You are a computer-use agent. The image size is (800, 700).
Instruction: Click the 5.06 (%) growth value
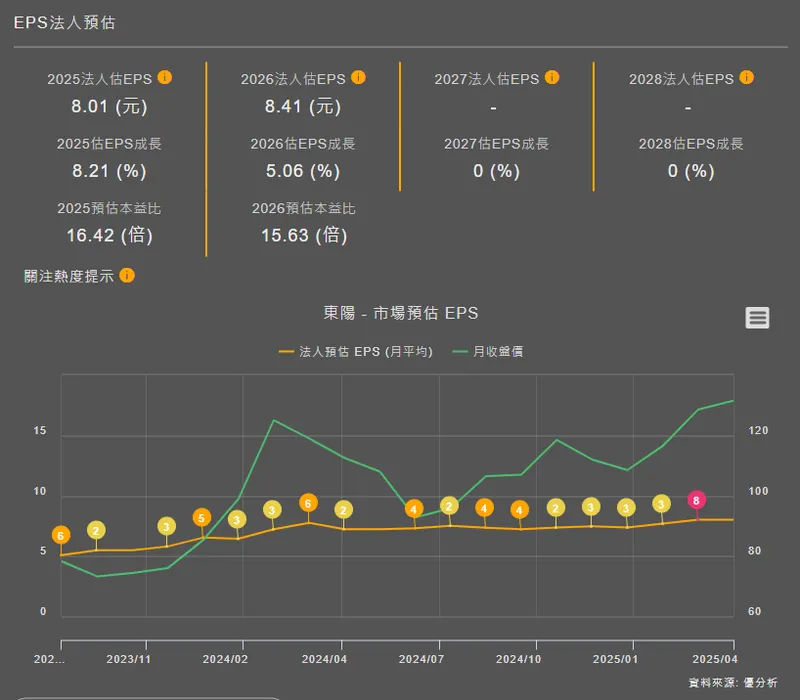[303, 171]
